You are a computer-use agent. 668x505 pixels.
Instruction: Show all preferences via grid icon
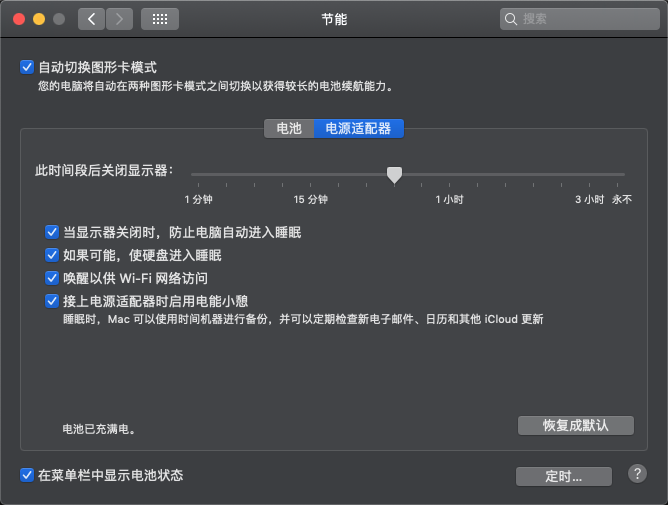pos(160,19)
